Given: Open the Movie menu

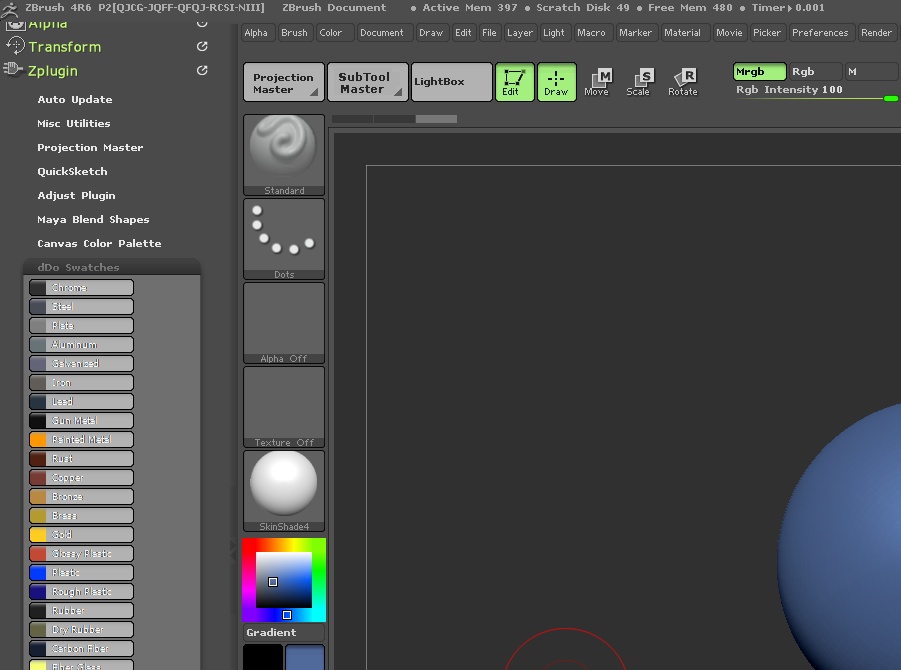Looking at the screenshot, I should point(729,33).
